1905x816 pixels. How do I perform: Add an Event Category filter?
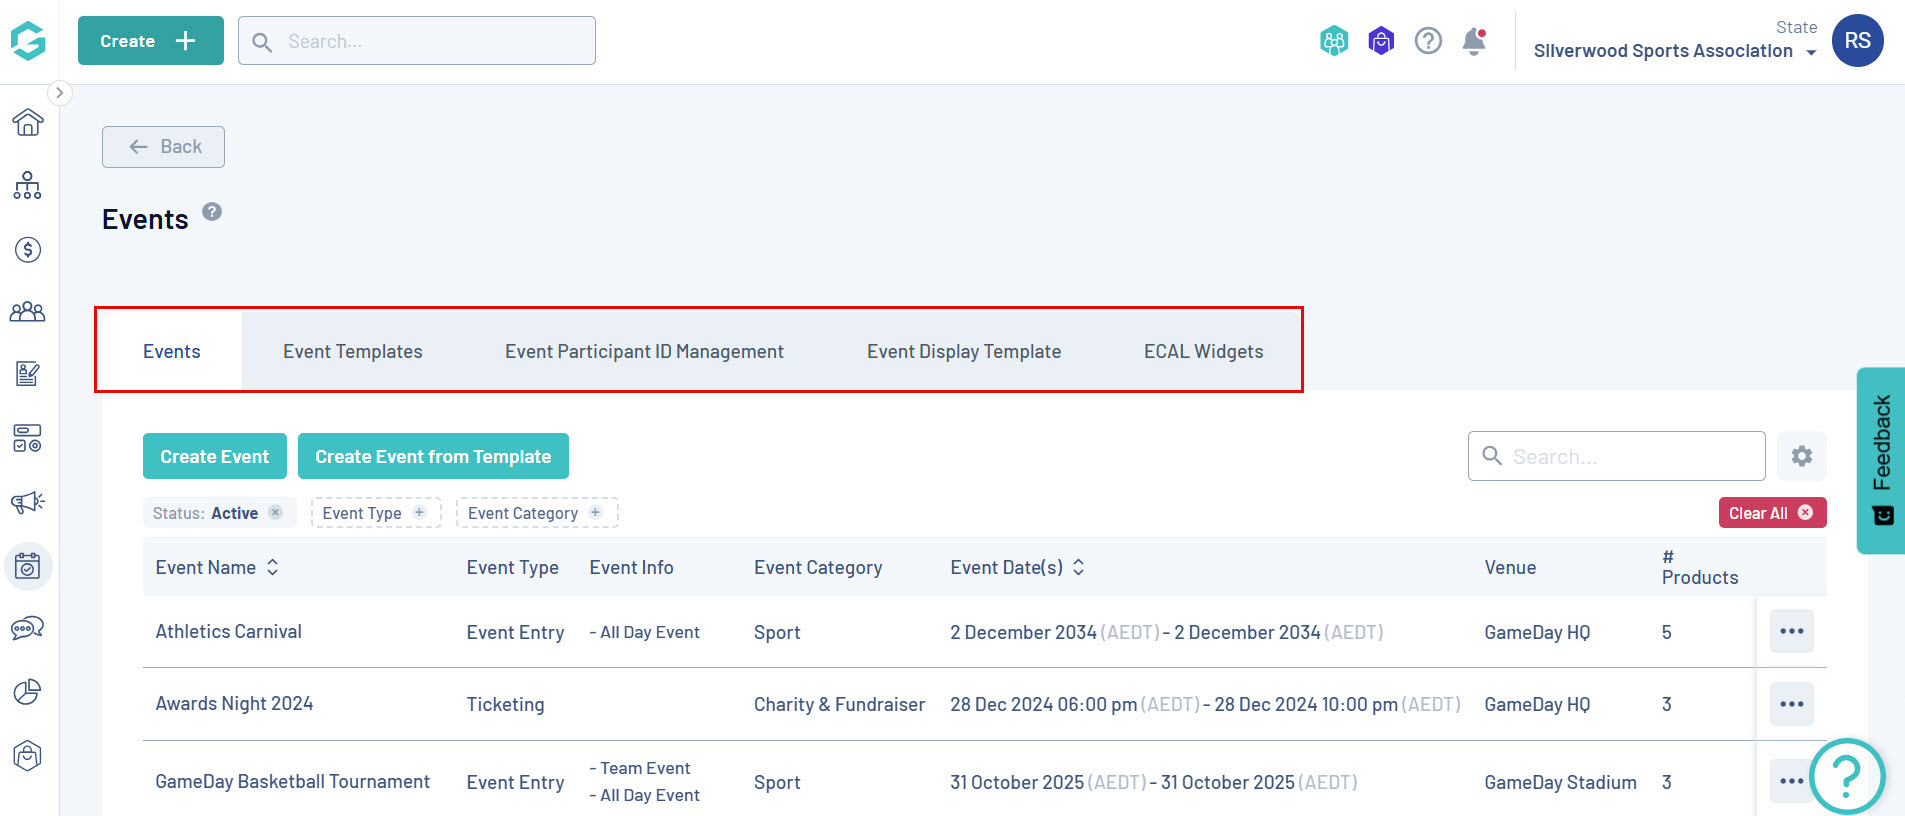(x=537, y=513)
